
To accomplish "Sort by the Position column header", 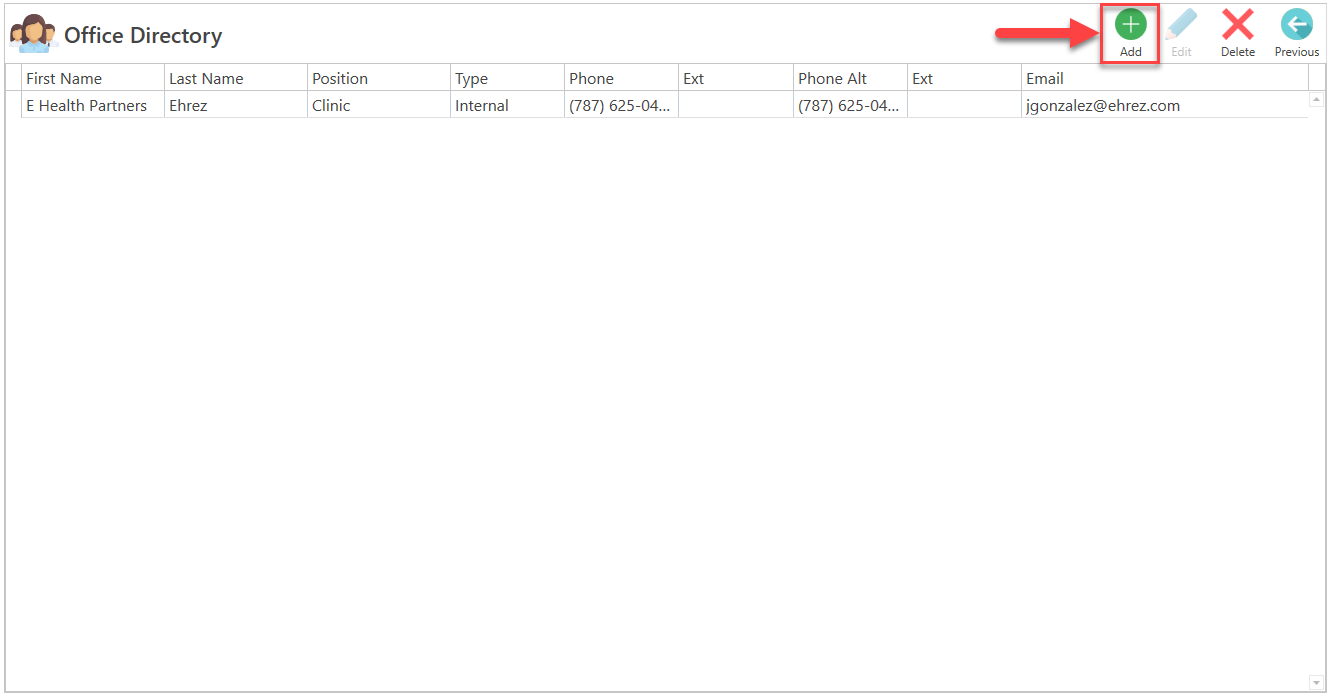I will pyautogui.click(x=379, y=78).
